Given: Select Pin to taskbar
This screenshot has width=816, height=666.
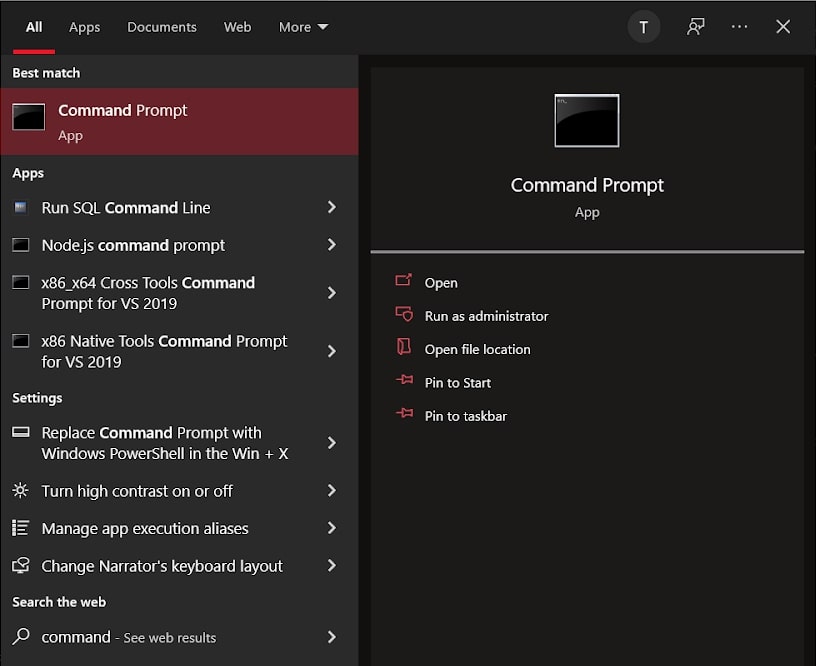Looking at the screenshot, I should [x=465, y=416].
